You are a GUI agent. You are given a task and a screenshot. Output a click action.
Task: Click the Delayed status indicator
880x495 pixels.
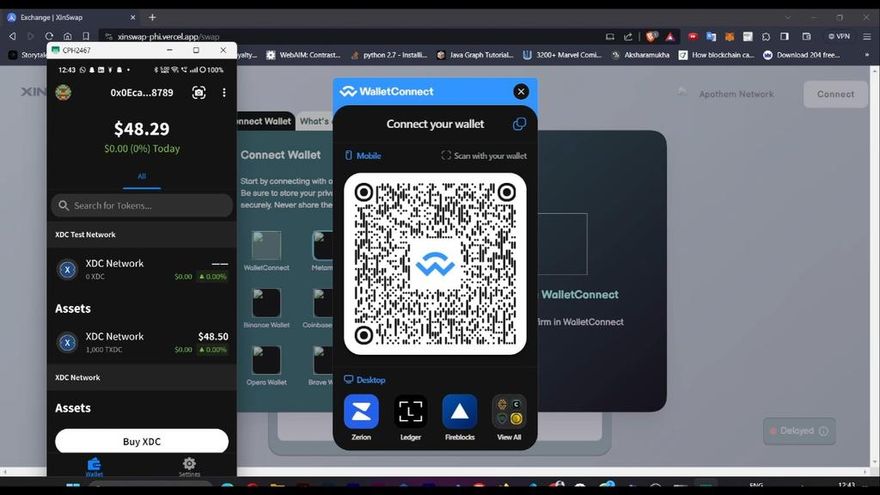(799, 431)
